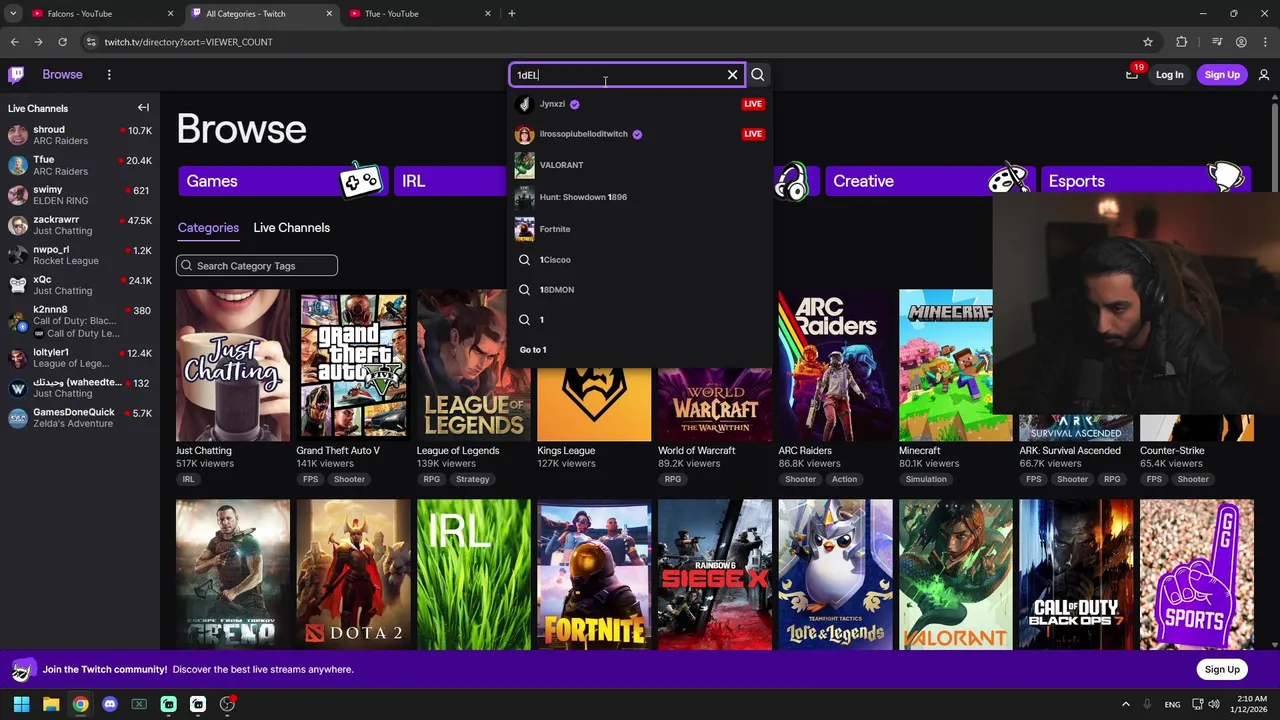Select ilrossopiubelloditwitch suggestion
The height and width of the screenshot is (720, 1280).
640,134
